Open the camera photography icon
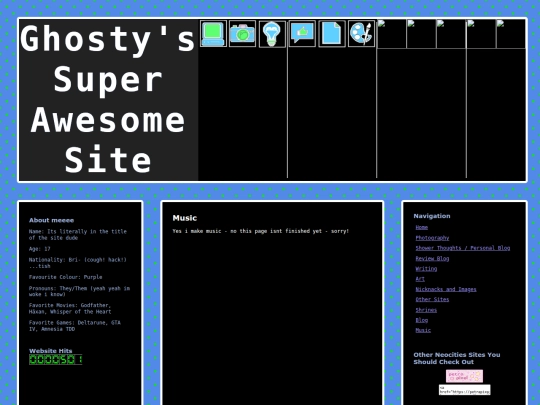Screen dimensions: 540x405 pos(242,34)
